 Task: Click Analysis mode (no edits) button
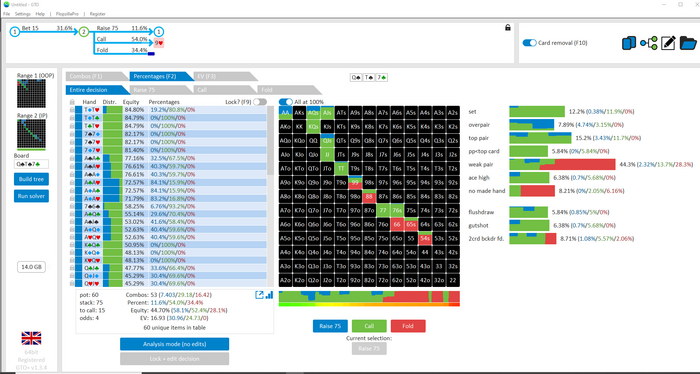pyautogui.click(x=175, y=344)
